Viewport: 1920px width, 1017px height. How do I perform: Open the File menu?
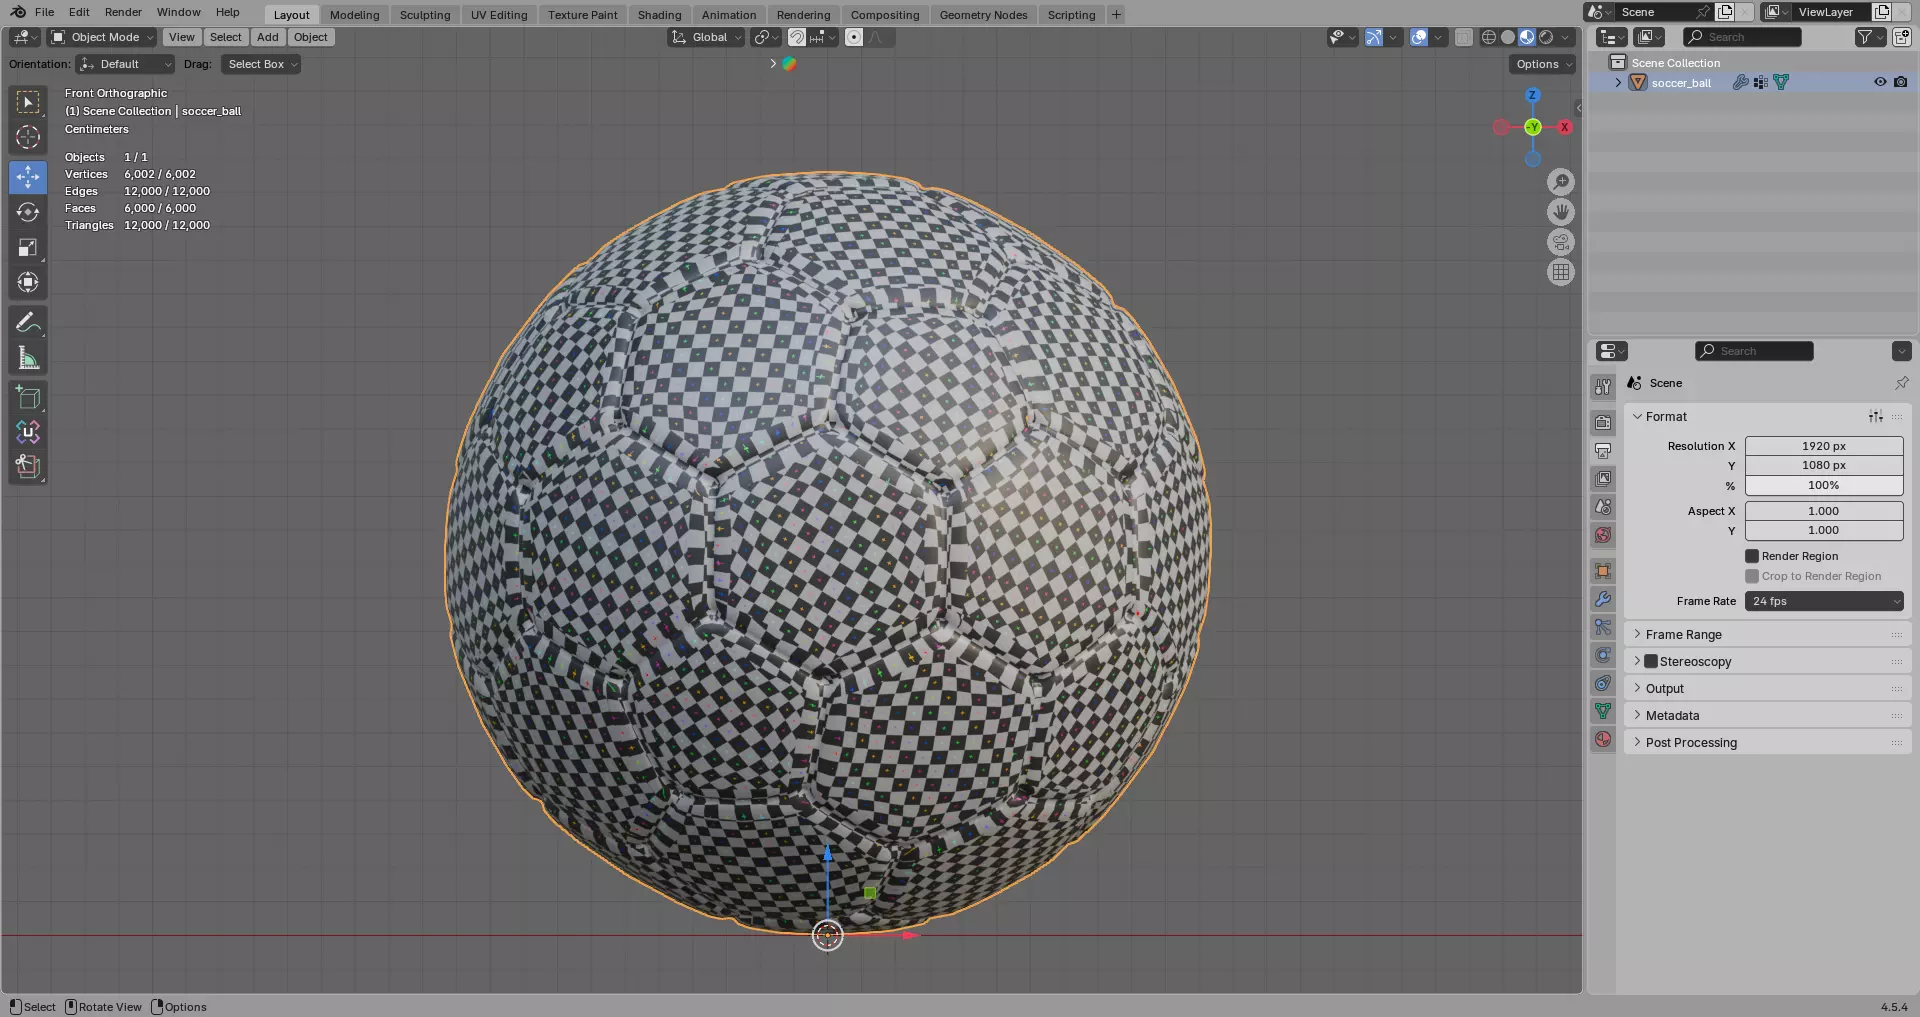[x=44, y=12]
